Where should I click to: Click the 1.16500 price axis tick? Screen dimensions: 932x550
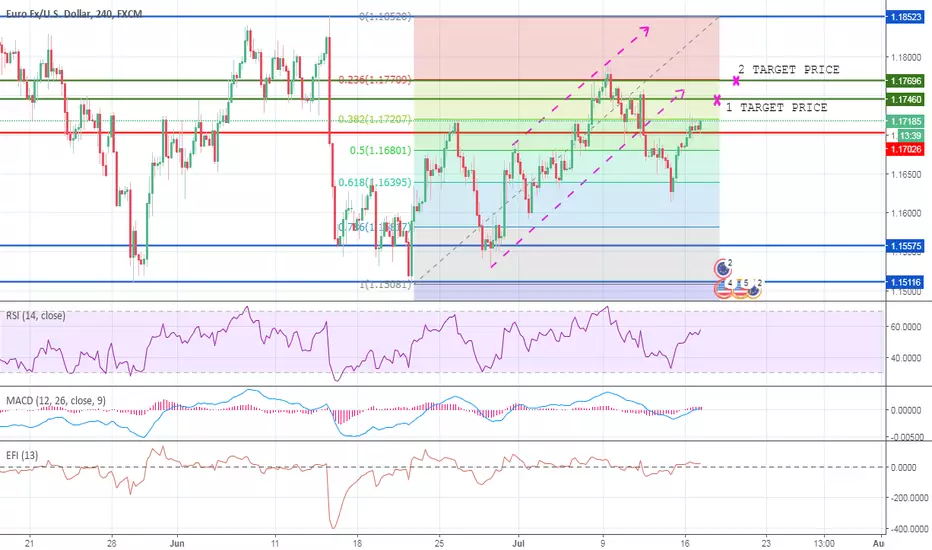(906, 175)
